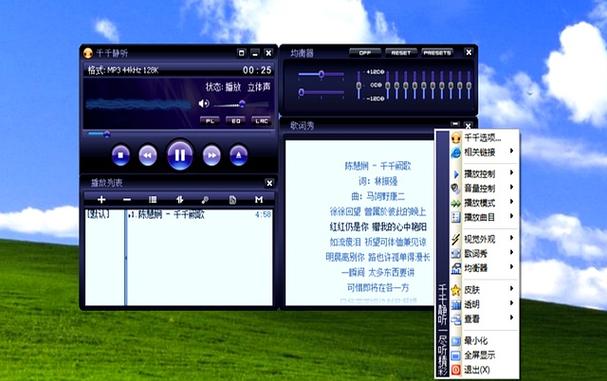Select the [默认] list in the playlist
This screenshot has height=381, width=607.
(x=98, y=214)
